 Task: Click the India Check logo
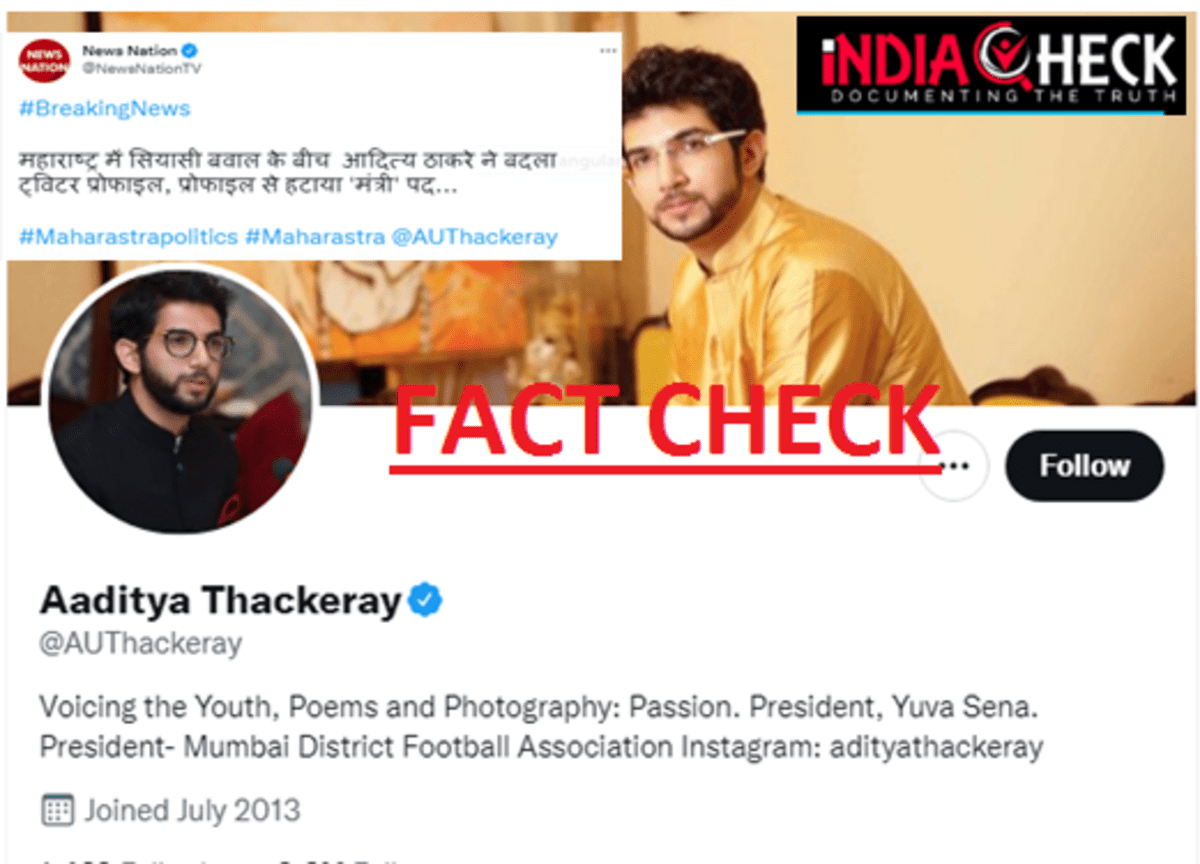pos(990,64)
